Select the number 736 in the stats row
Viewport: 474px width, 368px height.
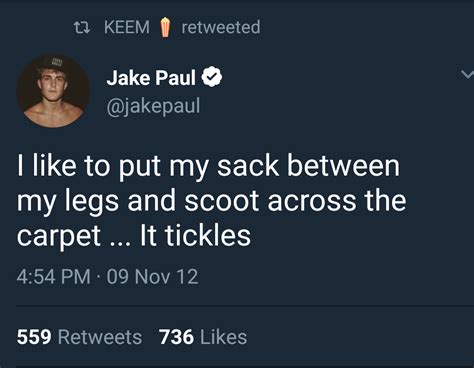(176, 337)
